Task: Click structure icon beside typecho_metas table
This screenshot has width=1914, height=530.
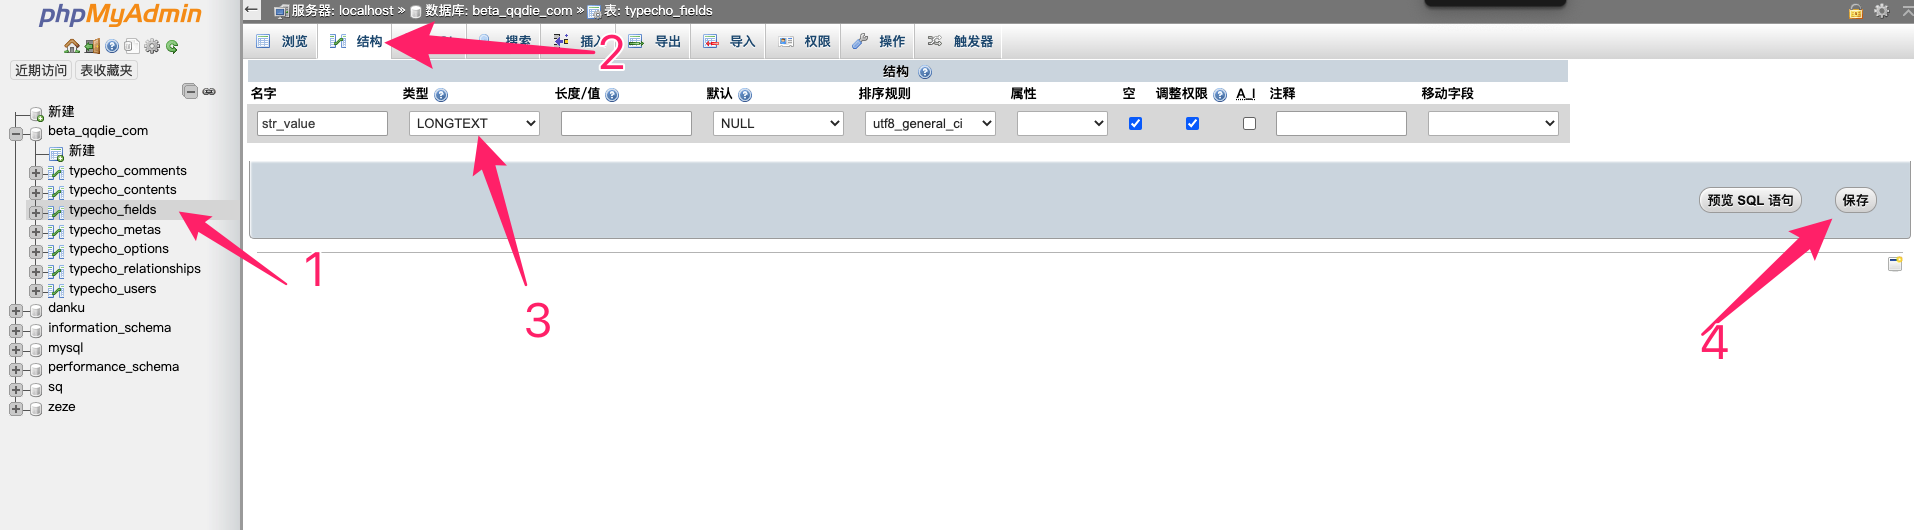Action: 55,231
